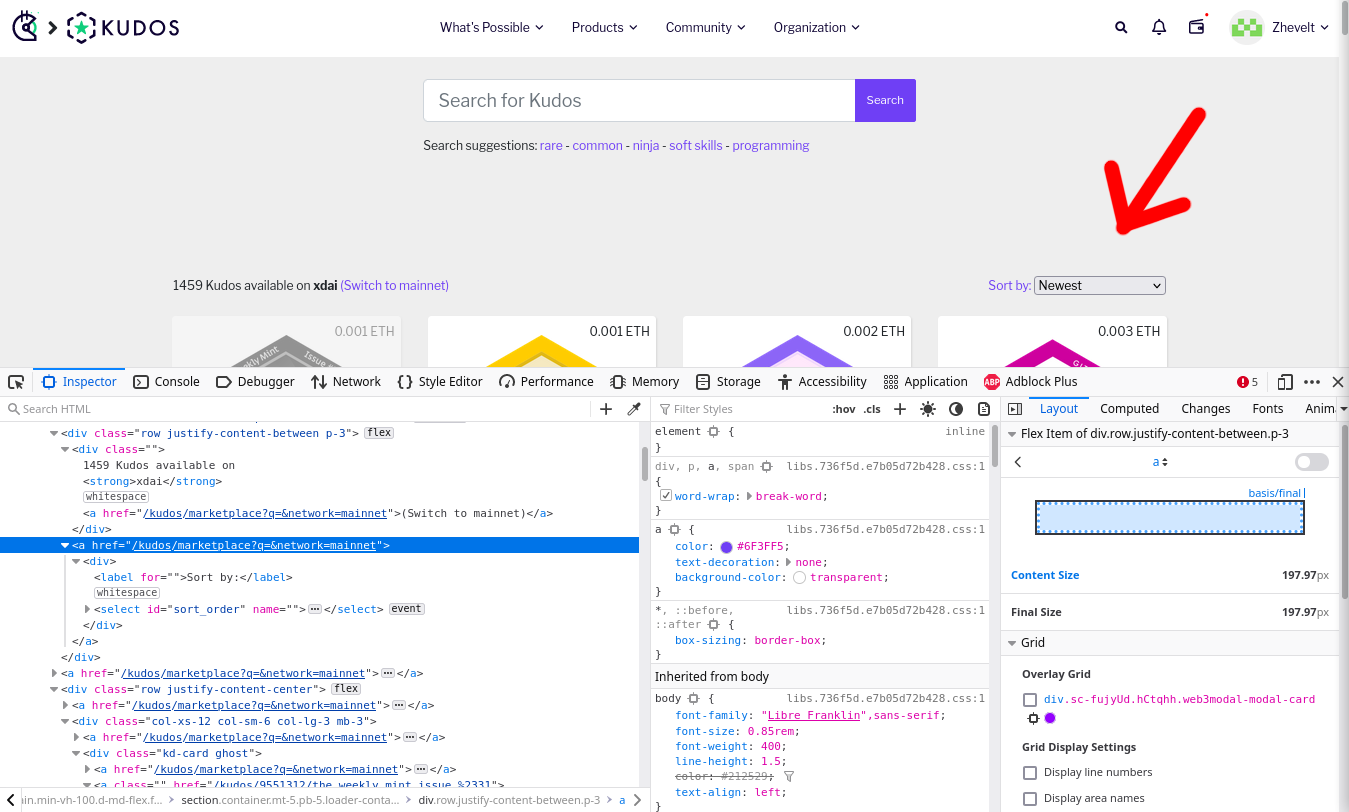Image resolution: width=1349 pixels, height=812 pixels.
Task: Expand the word-wrap shorthand arrow
Action: pos(750,496)
